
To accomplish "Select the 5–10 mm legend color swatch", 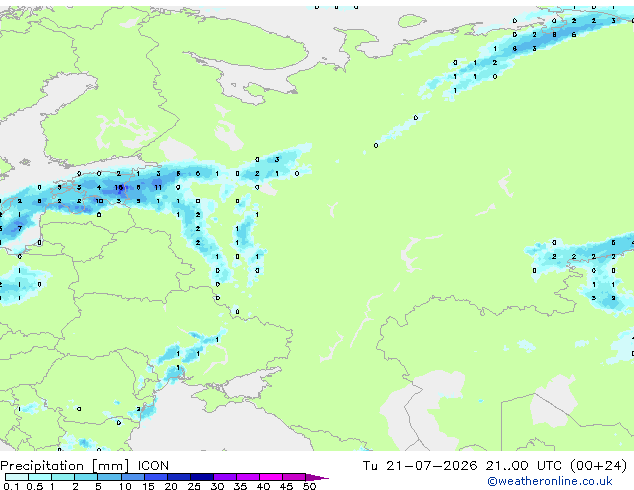I will [x=109, y=477].
